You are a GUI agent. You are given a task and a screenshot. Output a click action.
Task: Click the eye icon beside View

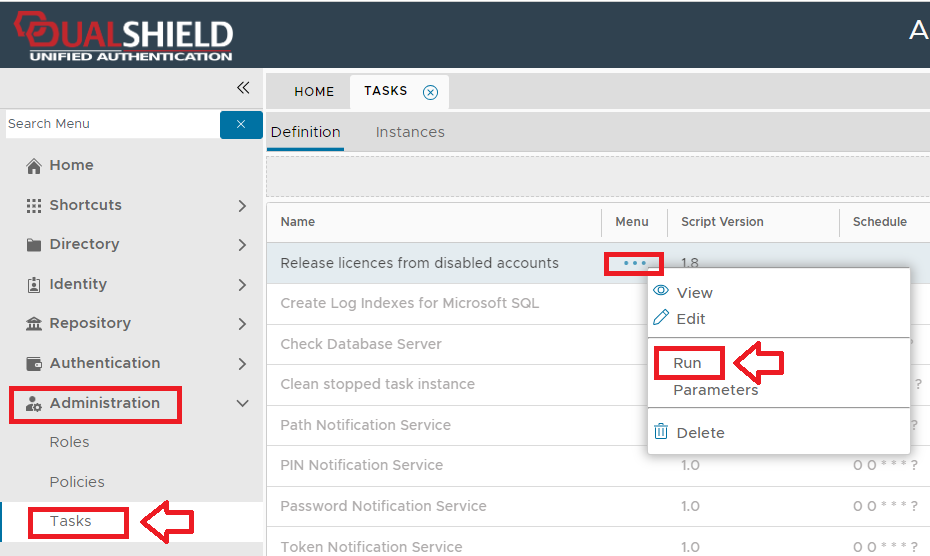(x=661, y=291)
